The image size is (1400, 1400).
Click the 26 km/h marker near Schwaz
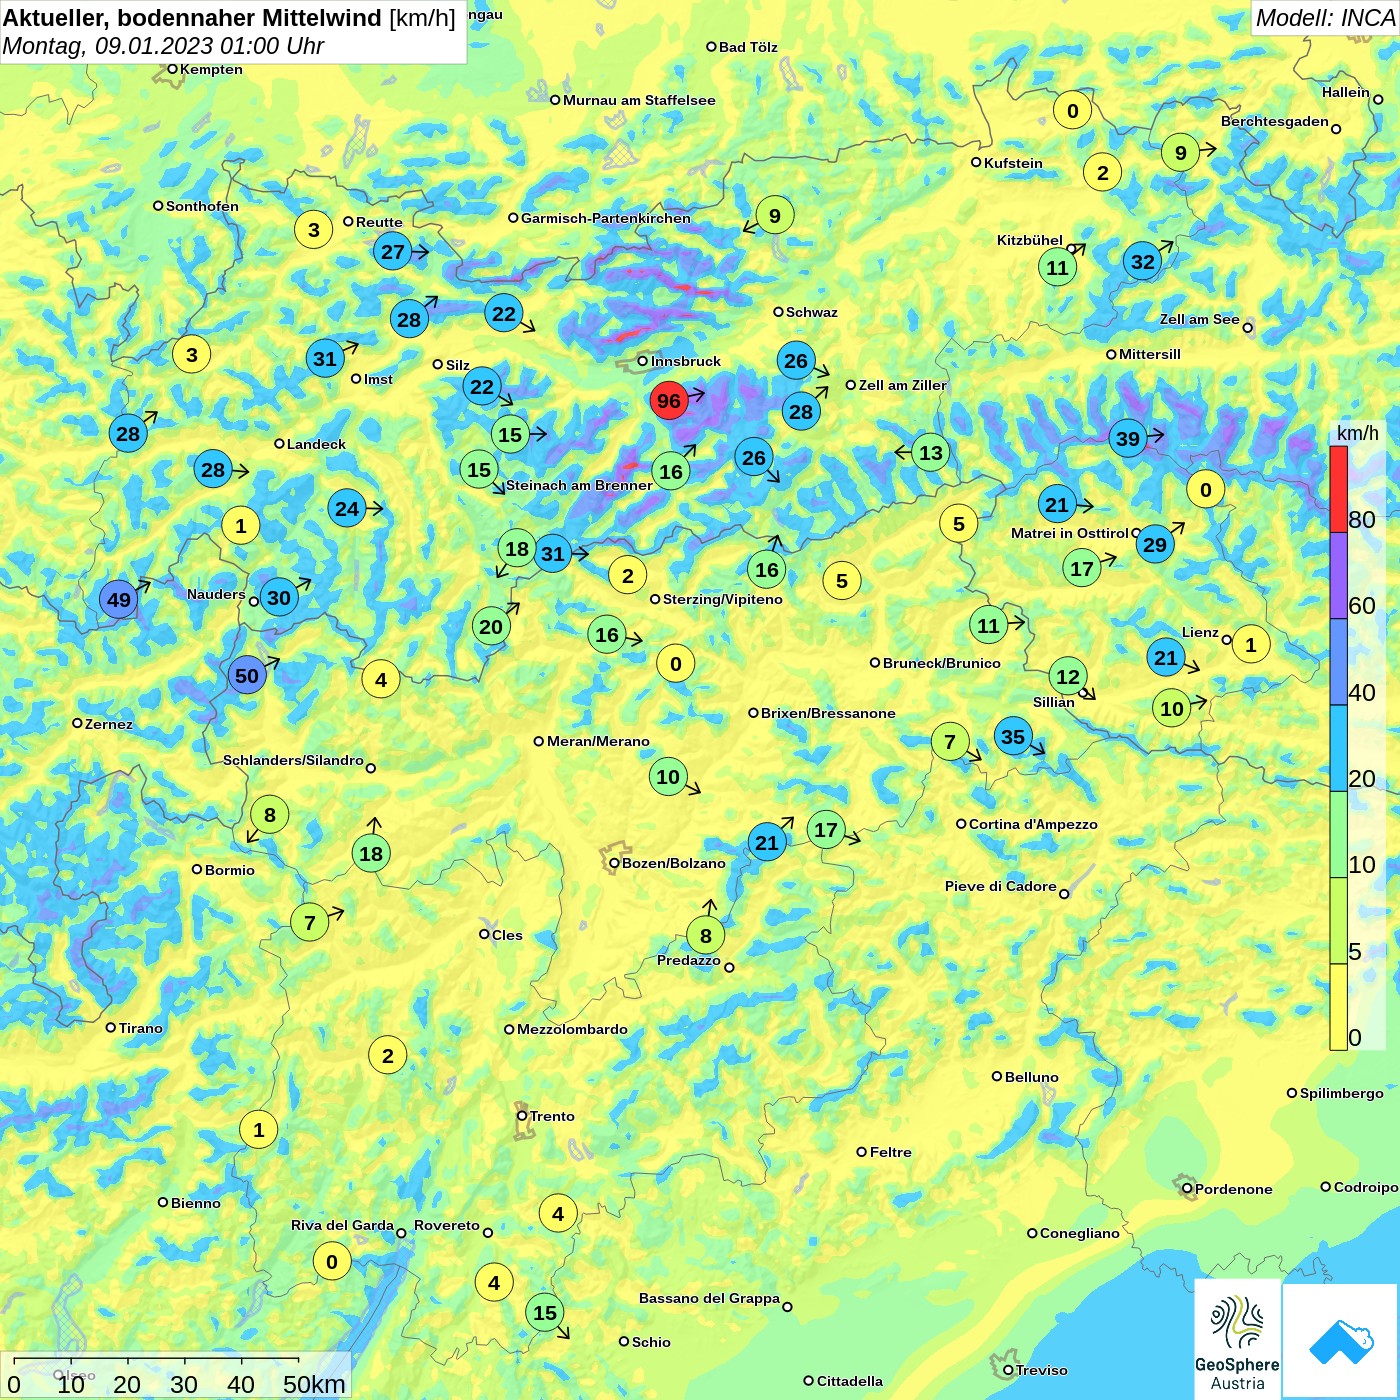point(796,361)
